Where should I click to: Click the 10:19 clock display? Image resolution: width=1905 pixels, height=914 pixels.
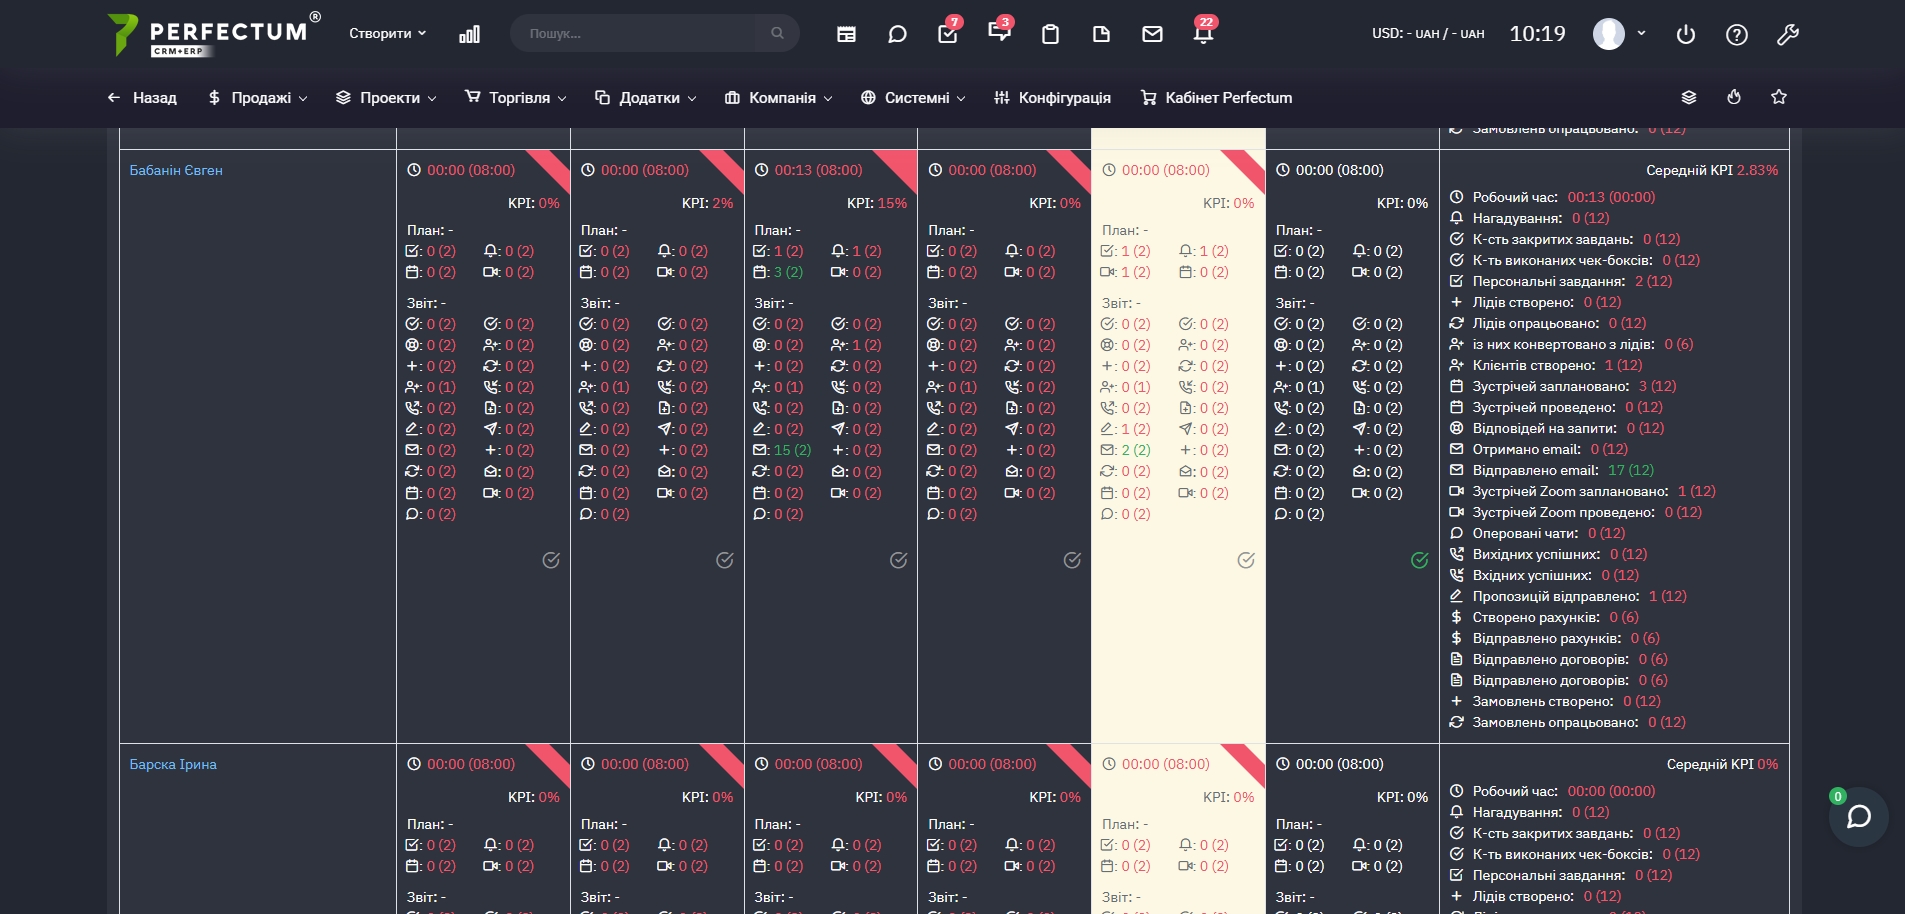tap(1537, 34)
